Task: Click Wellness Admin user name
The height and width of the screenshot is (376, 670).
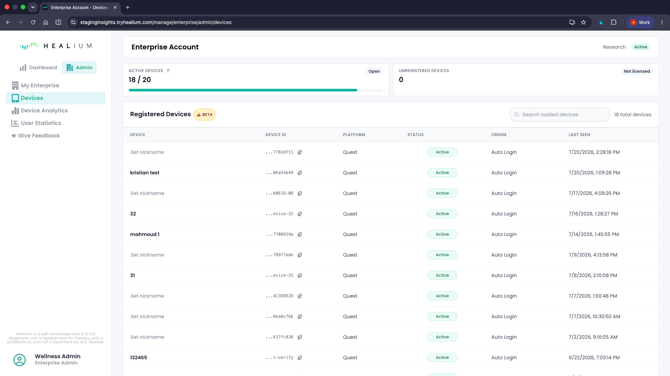Action: pos(57,356)
